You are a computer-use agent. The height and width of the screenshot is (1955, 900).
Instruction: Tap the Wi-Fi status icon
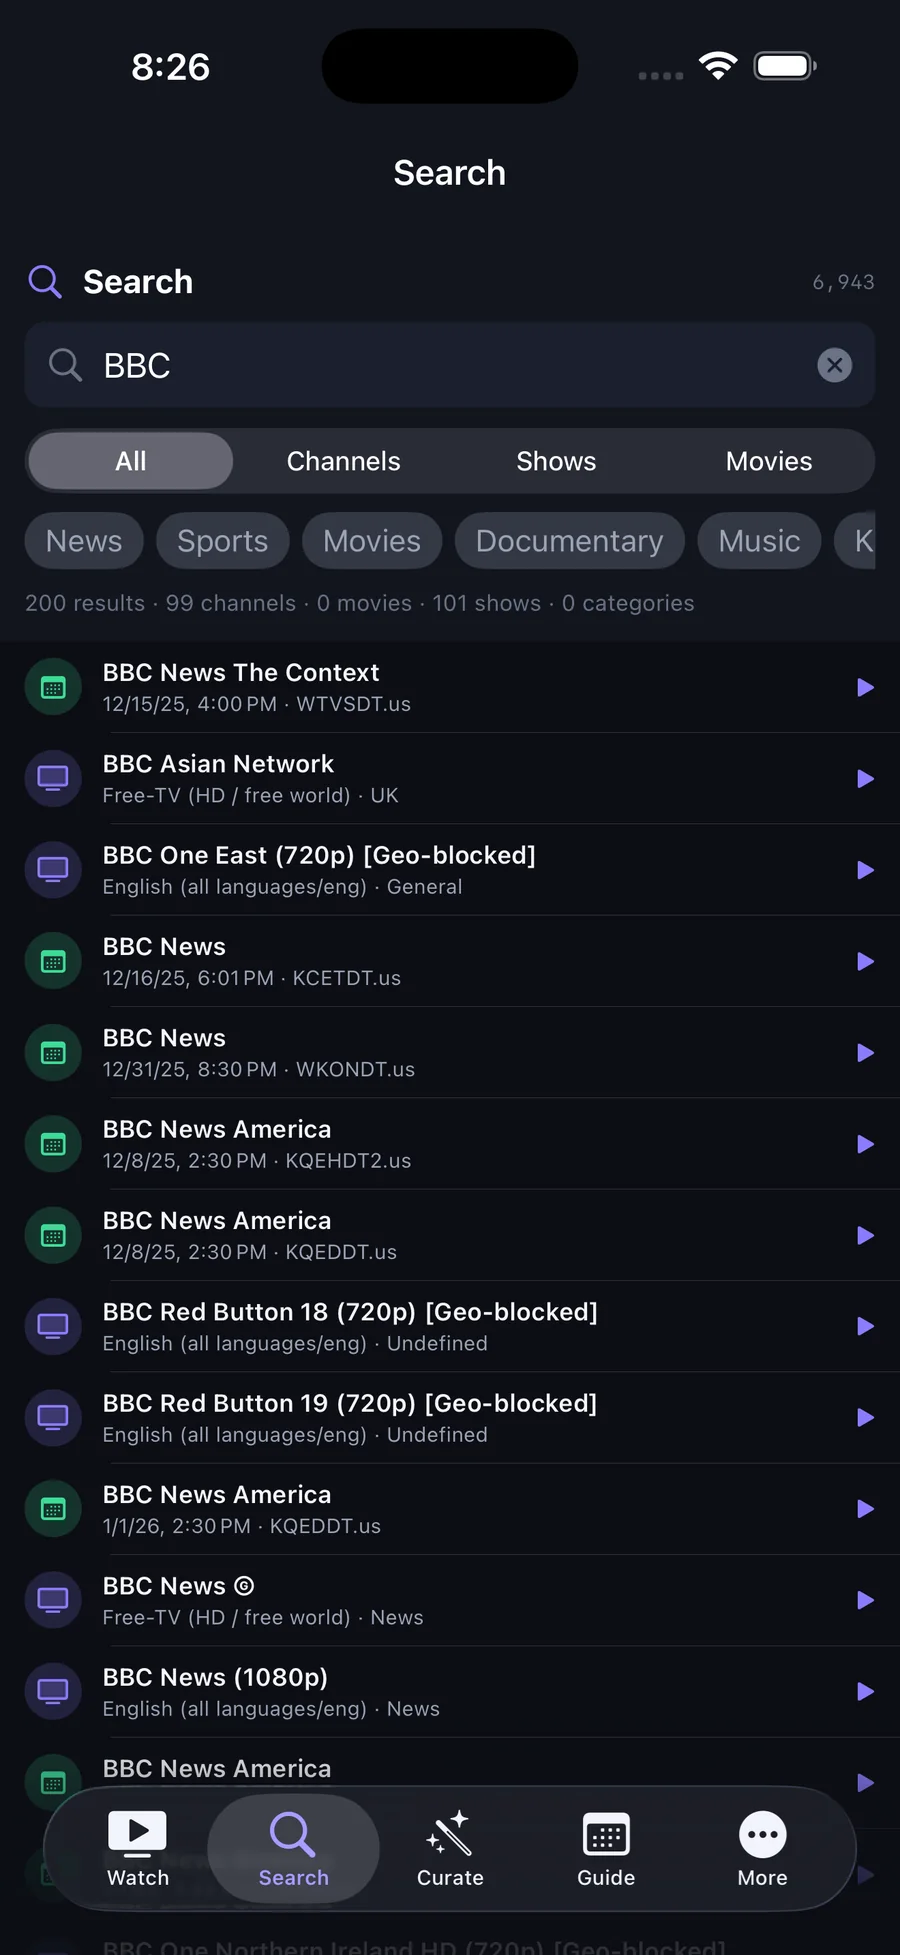(718, 66)
